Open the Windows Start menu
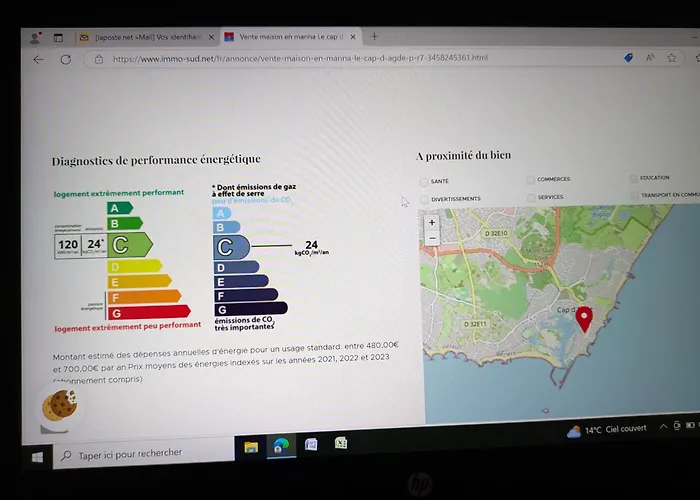700x500 pixels. click(x=38, y=457)
